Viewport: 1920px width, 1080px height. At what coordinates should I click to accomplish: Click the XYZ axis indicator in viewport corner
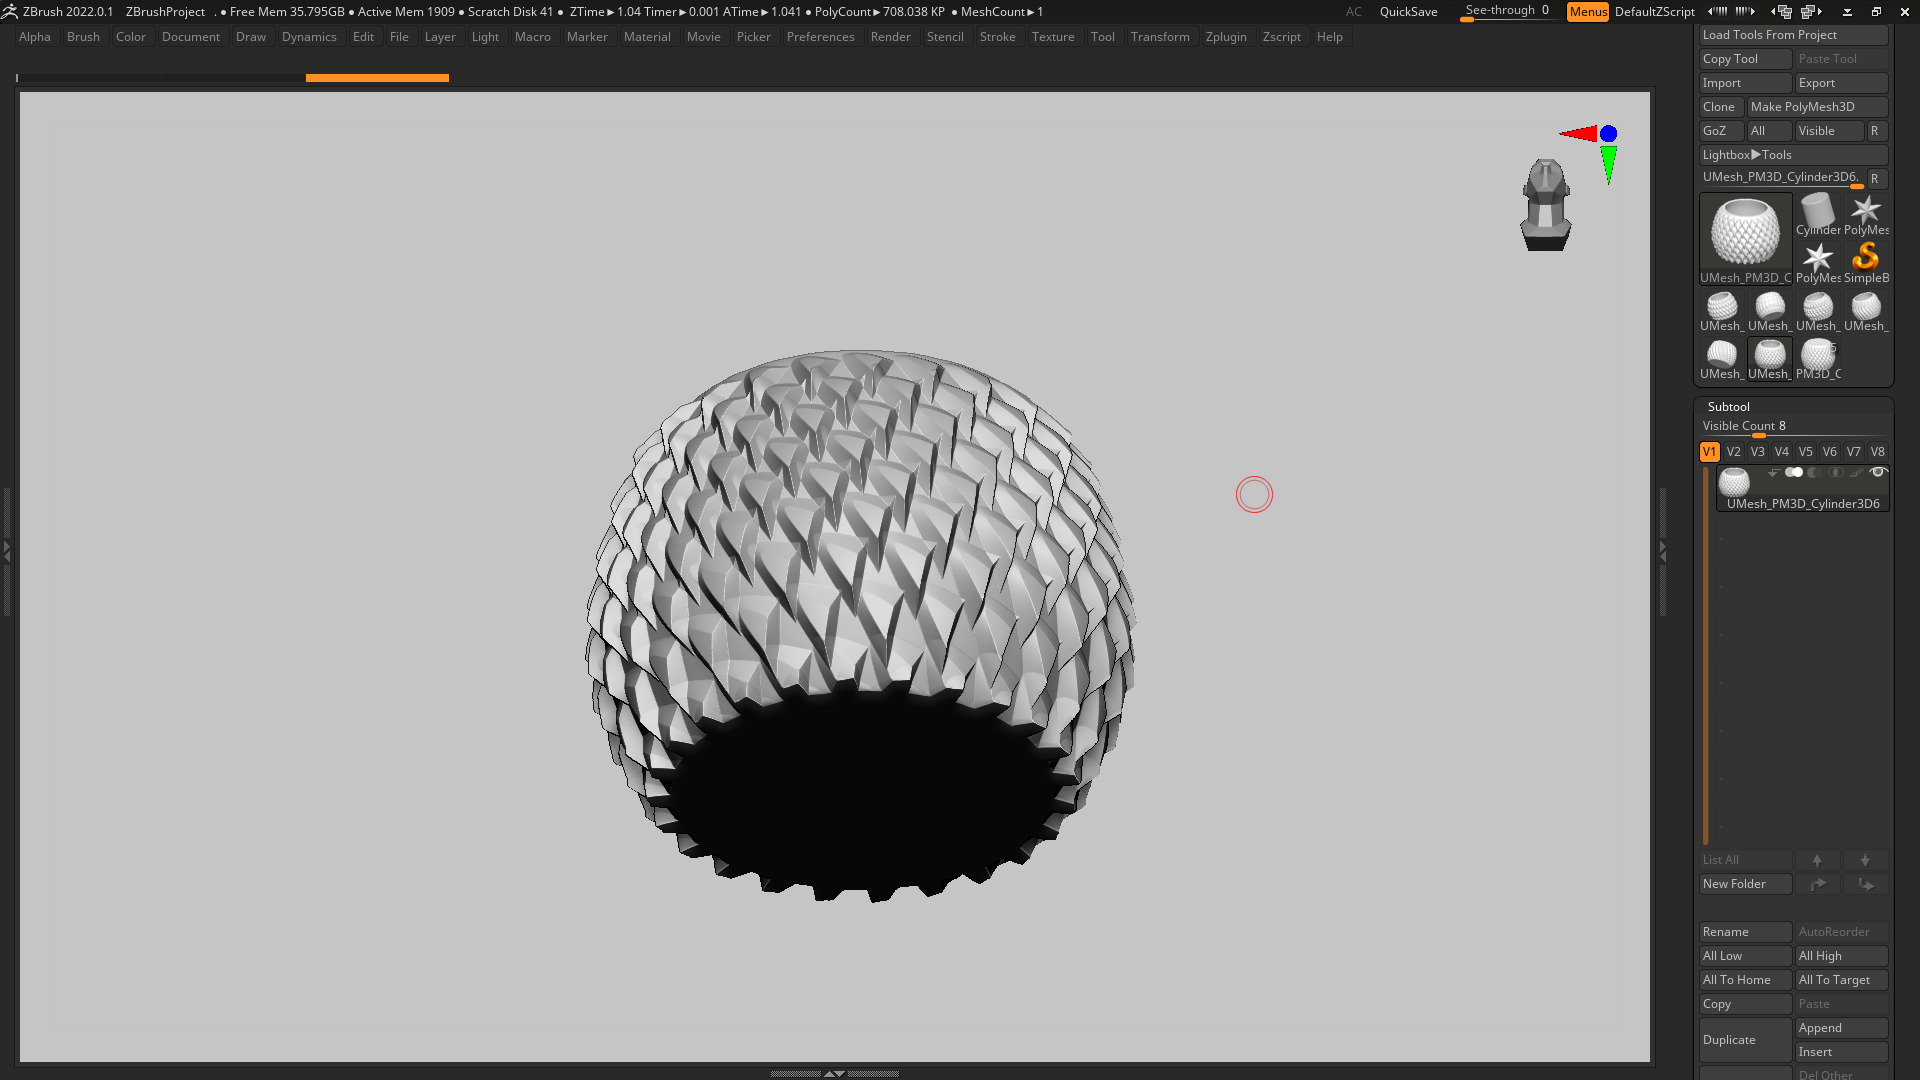coord(1592,152)
